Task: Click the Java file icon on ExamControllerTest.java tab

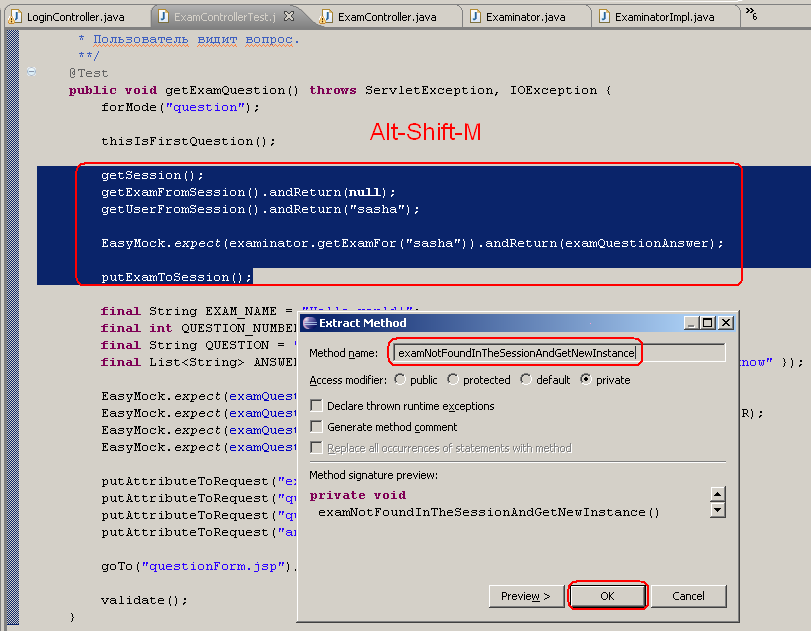Action: (164, 16)
